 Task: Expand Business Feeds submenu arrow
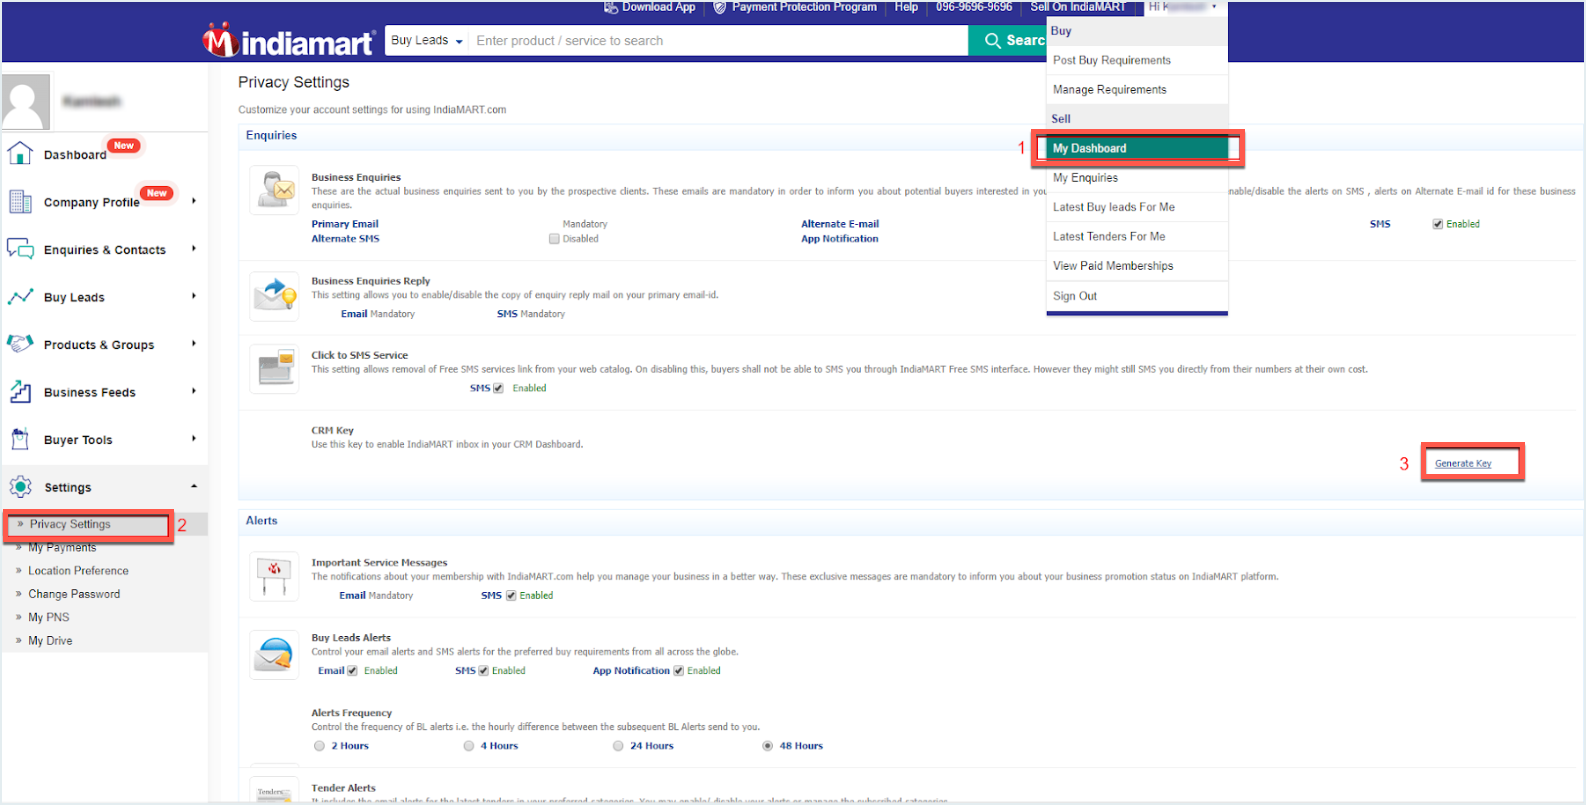[x=193, y=391]
